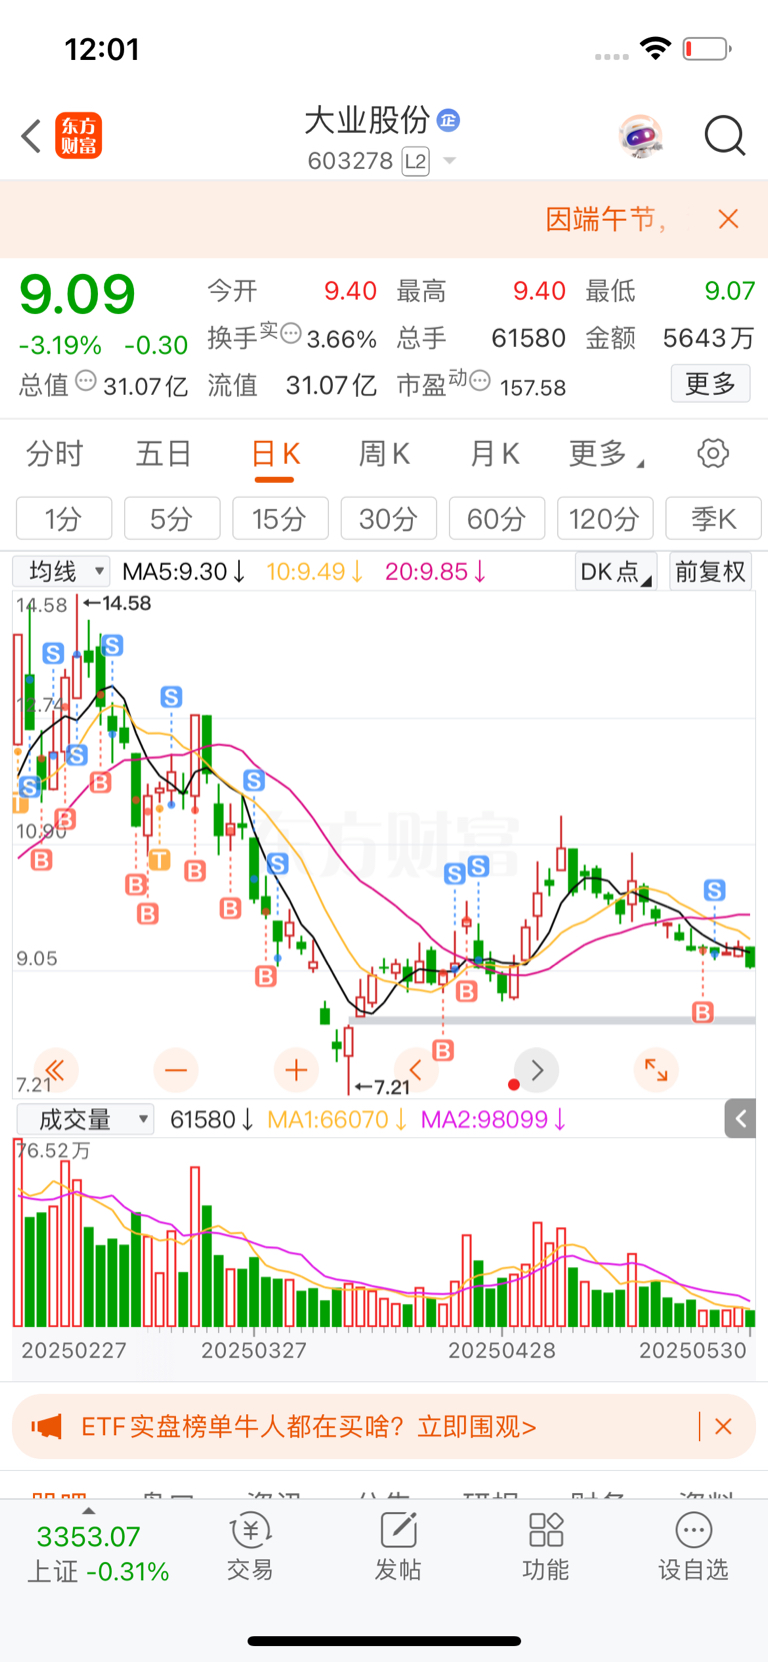768x1663 pixels.
Task: Move chart left with orange arrow
Action: (x=416, y=1071)
